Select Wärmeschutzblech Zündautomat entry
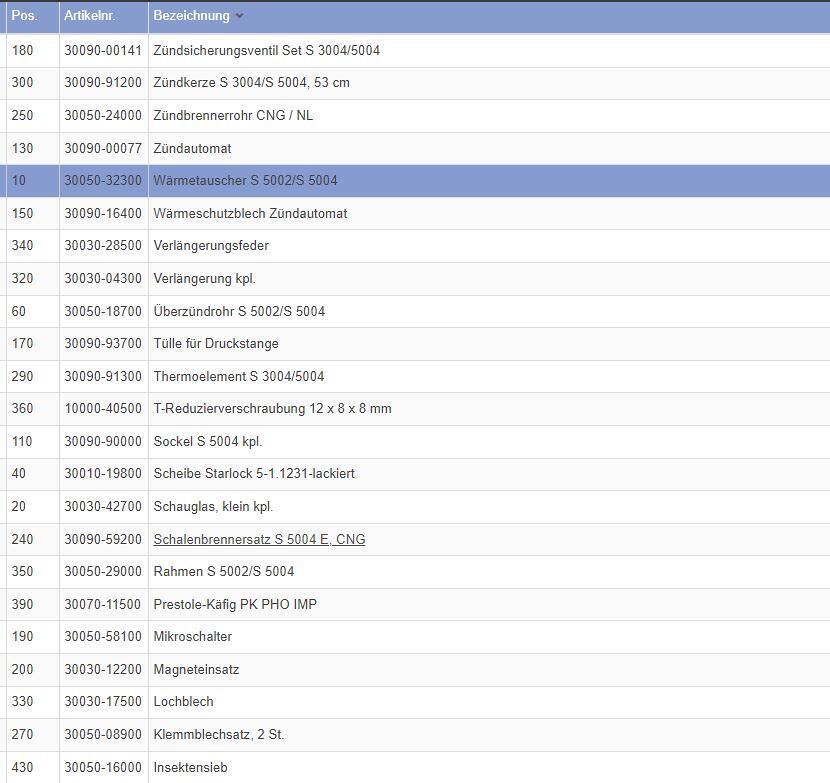 click(x=250, y=213)
